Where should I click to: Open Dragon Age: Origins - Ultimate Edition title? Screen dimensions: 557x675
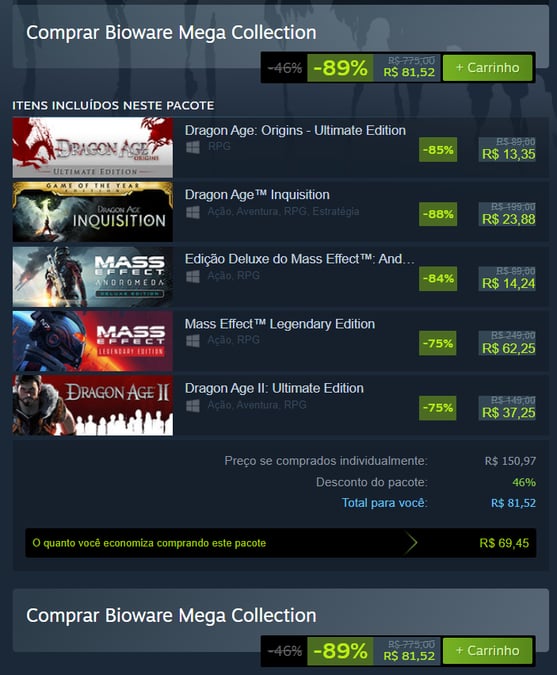(295, 130)
